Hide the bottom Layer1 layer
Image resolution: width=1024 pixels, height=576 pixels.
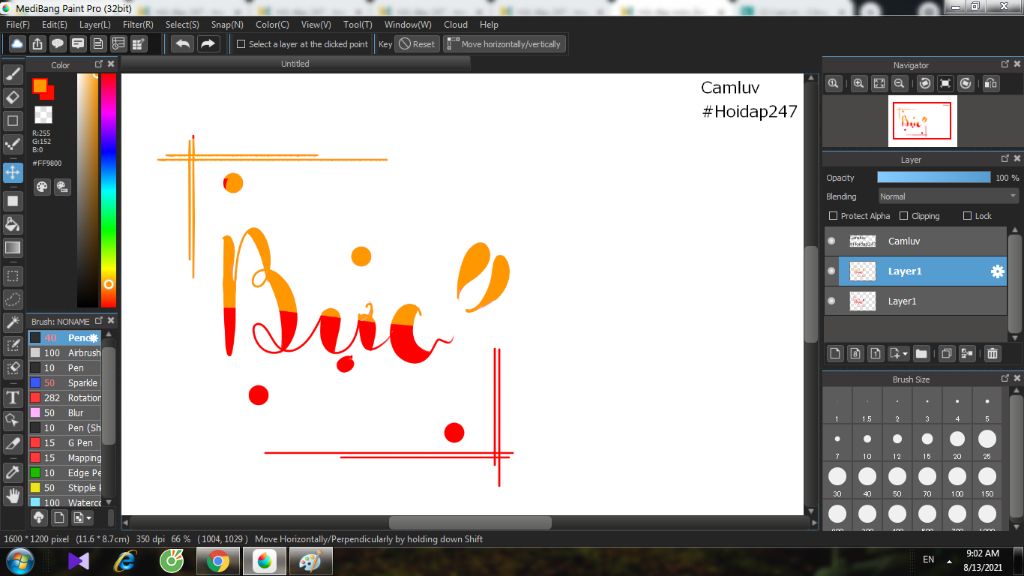831,301
